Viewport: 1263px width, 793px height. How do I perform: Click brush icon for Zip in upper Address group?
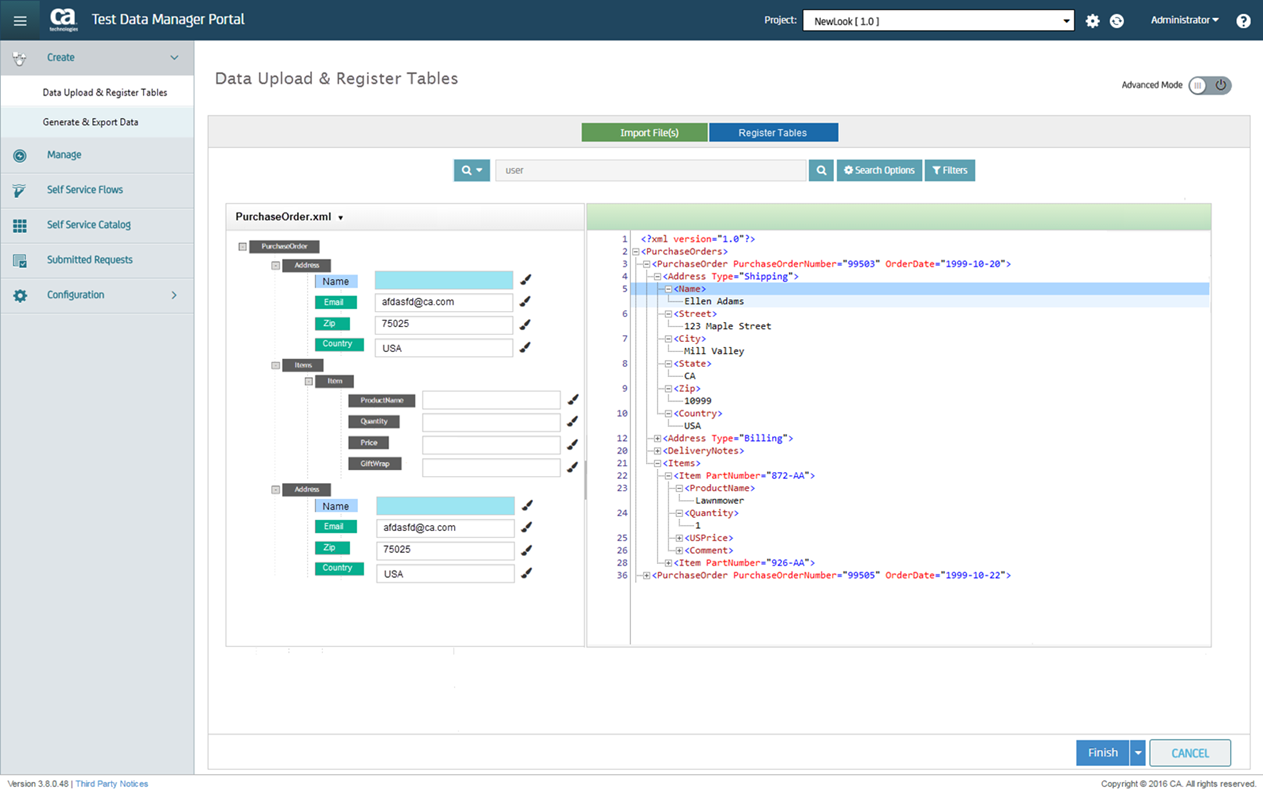point(526,324)
